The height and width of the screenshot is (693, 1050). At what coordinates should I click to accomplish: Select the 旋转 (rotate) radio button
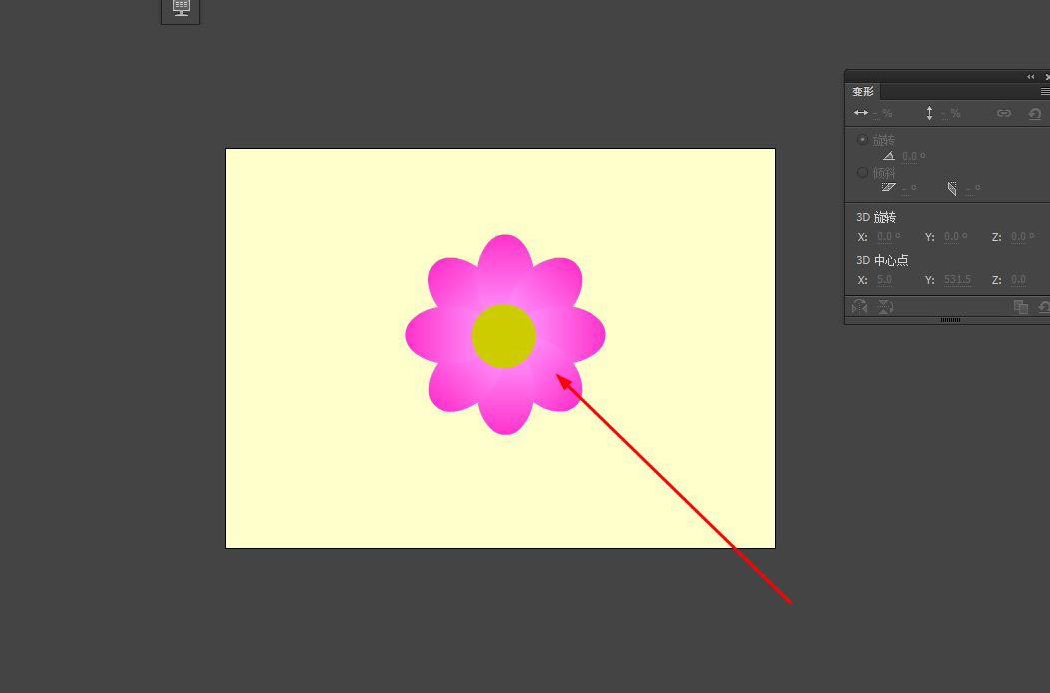(861, 139)
